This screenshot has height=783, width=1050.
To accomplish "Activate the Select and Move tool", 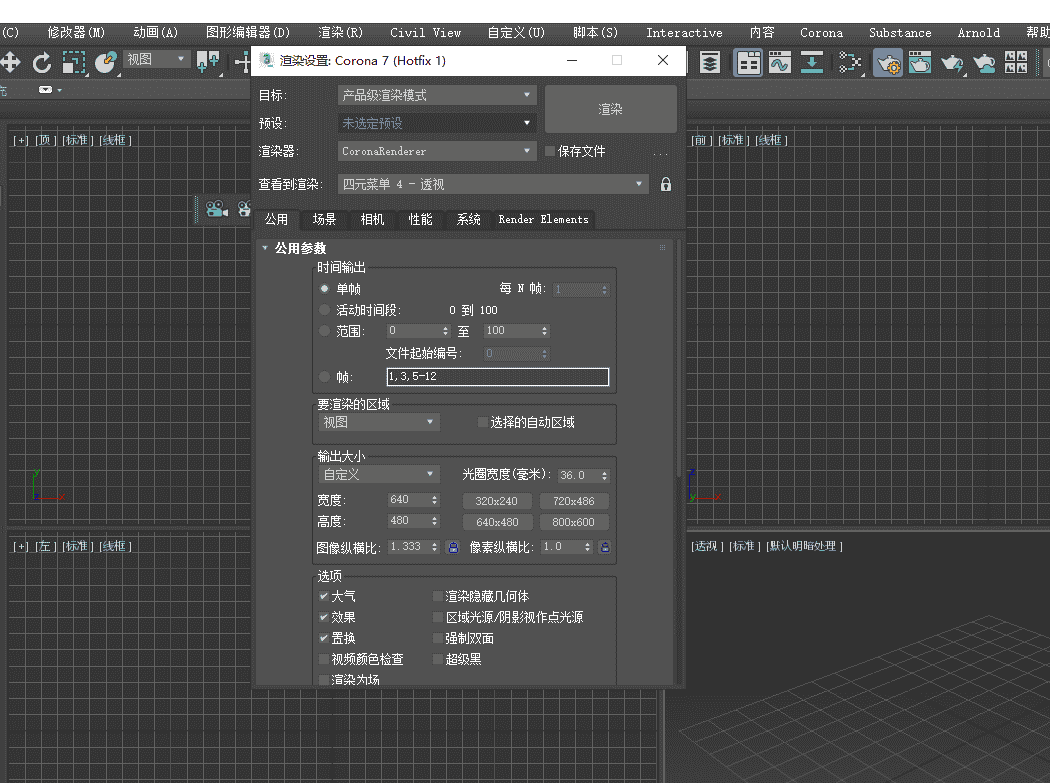I will pos(10,63).
